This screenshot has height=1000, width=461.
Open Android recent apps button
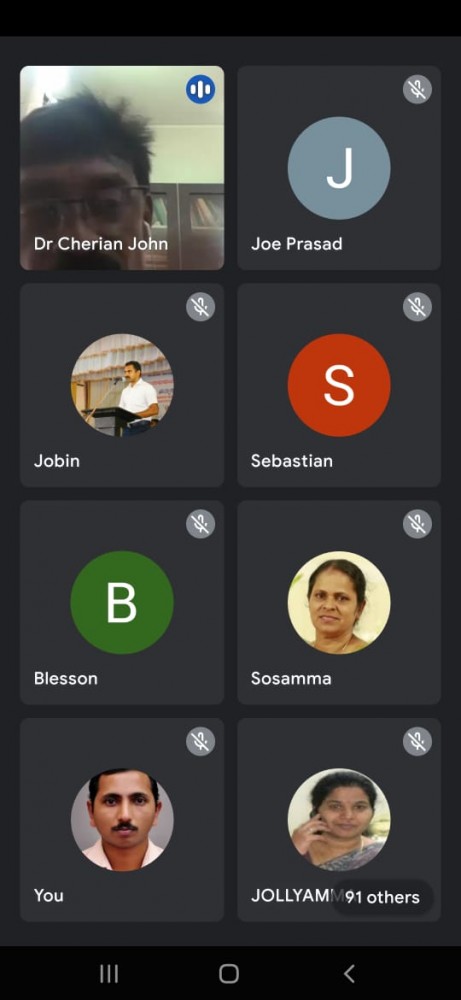pos(109,973)
